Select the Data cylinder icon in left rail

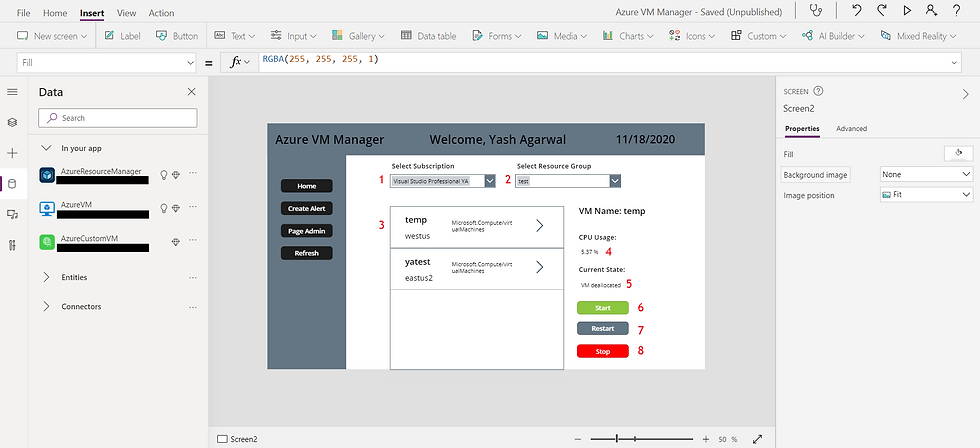(12, 184)
